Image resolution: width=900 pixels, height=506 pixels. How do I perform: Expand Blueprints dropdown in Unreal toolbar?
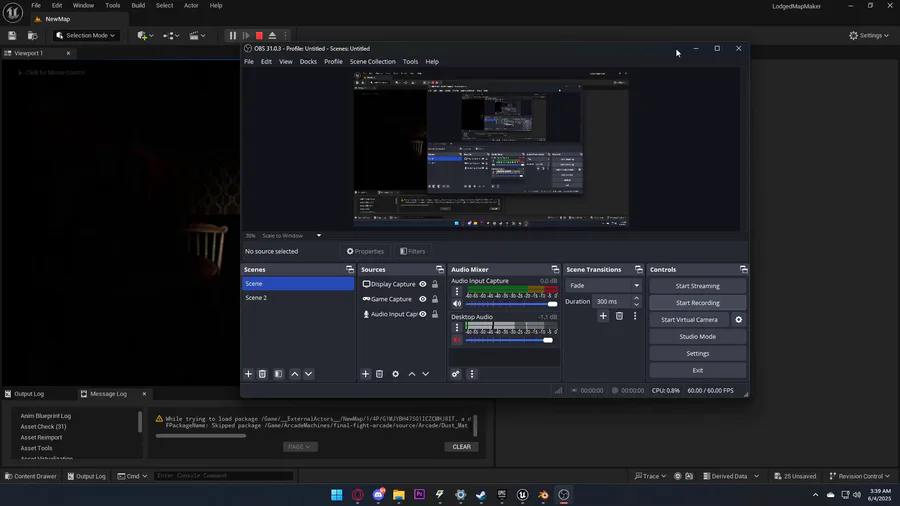(171, 36)
